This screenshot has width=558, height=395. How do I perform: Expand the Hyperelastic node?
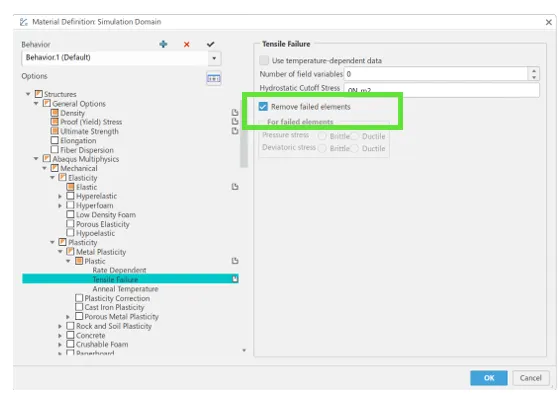coord(60,196)
